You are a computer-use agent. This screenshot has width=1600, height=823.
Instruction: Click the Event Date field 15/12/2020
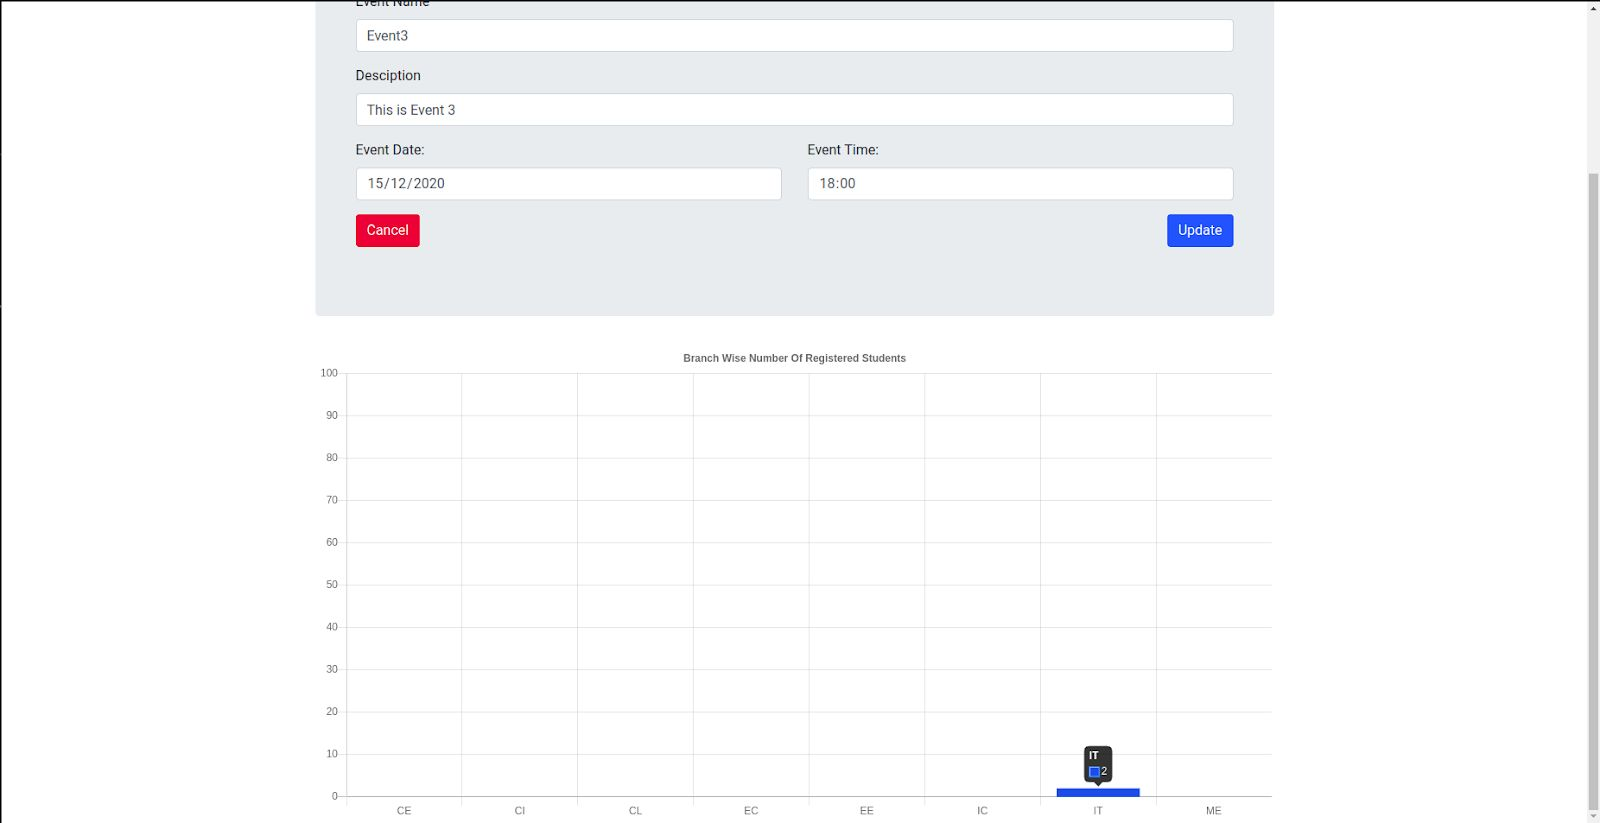[568, 184]
